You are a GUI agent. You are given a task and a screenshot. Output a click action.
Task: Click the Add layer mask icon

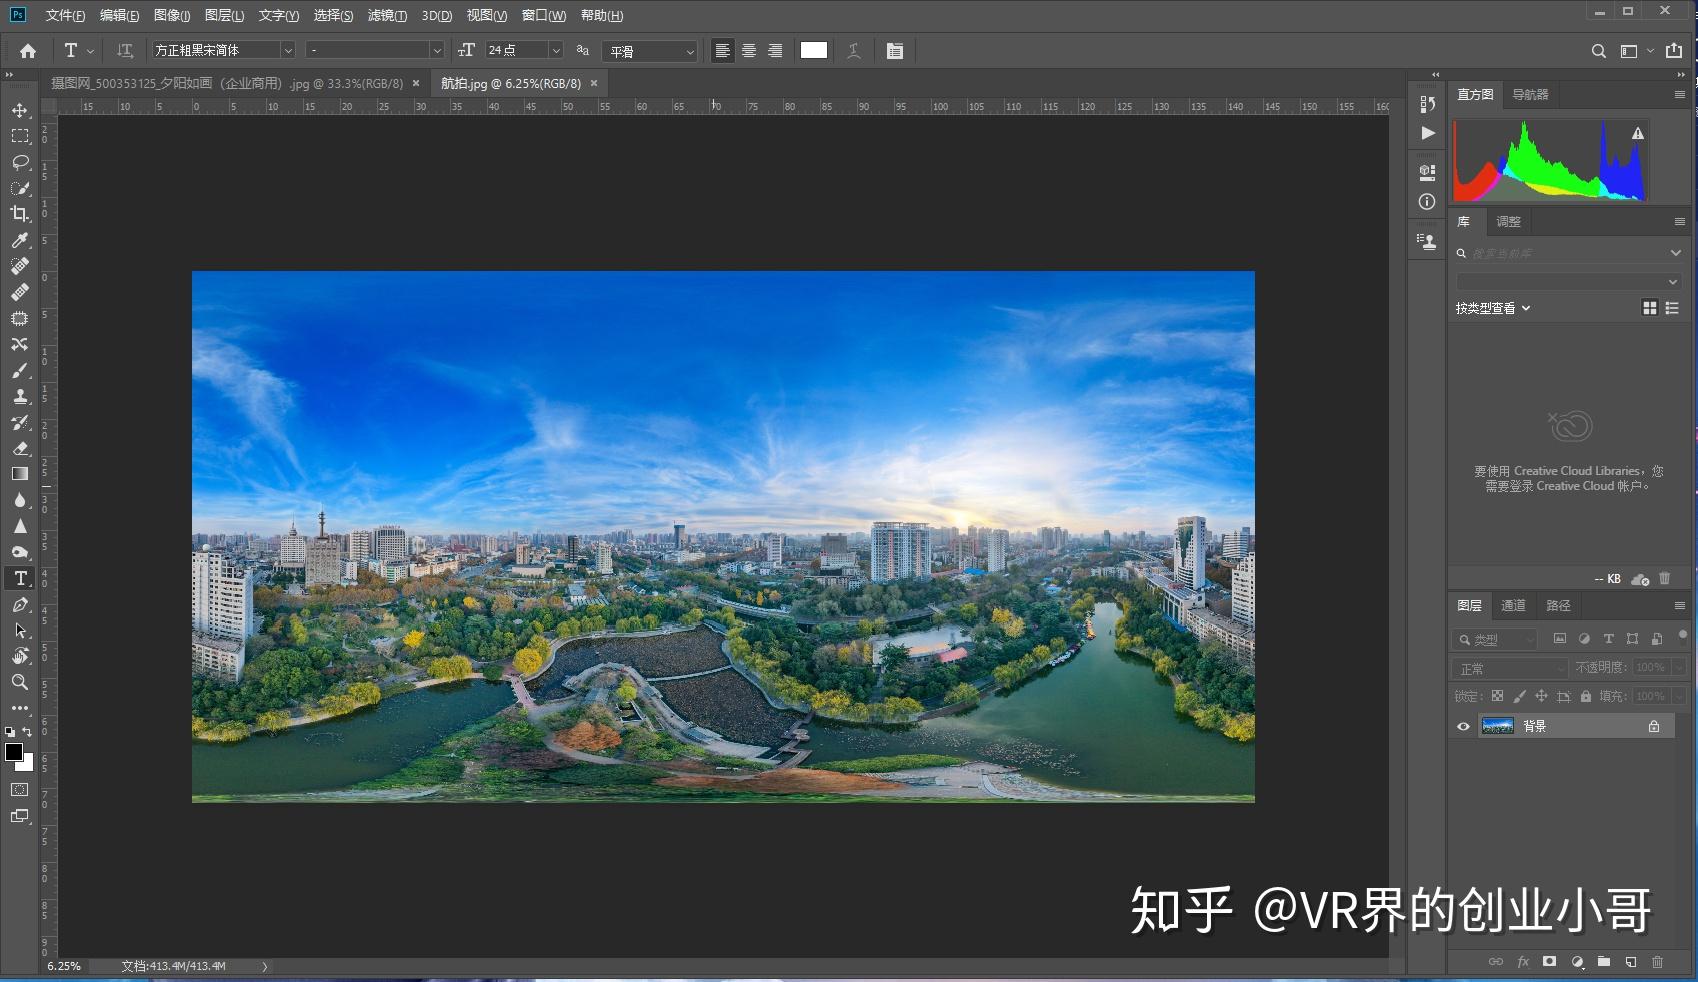[1549, 962]
